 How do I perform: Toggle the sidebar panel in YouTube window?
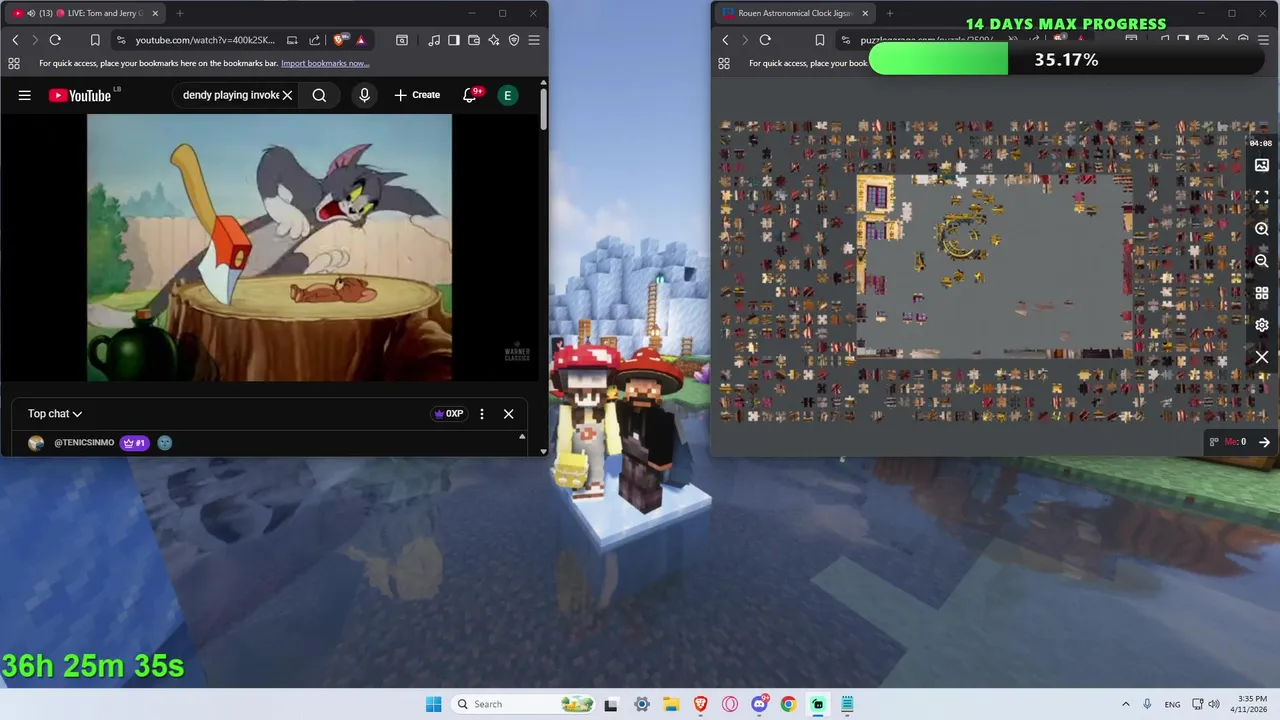(x=454, y=40)
